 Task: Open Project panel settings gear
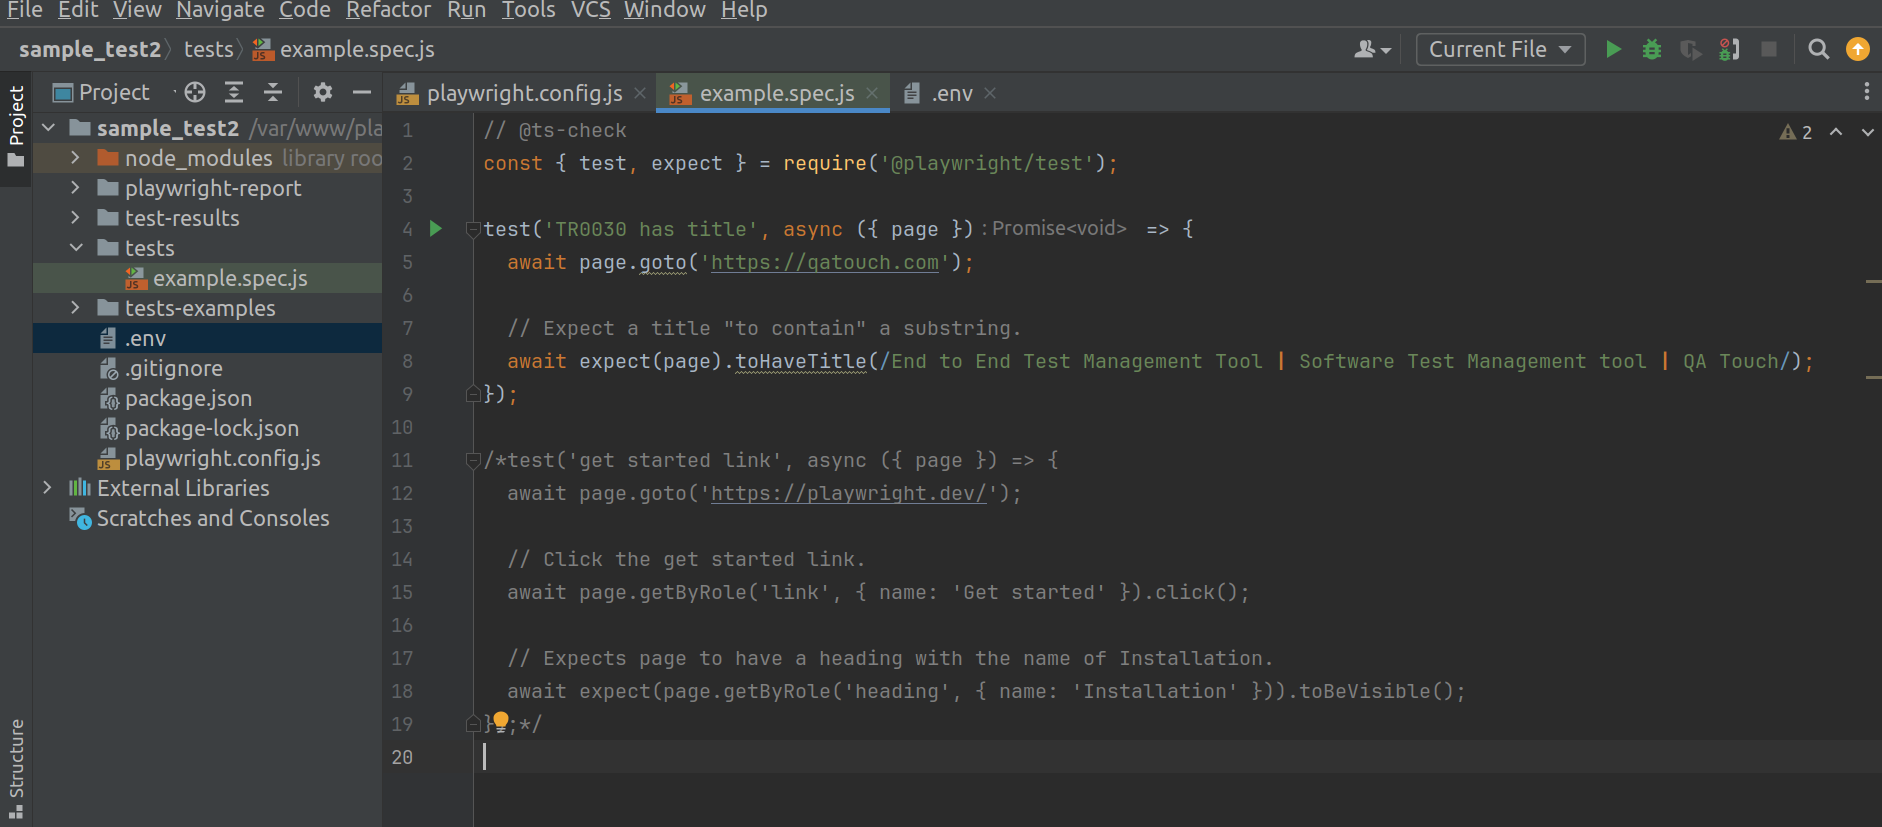(x=322, y=92)
